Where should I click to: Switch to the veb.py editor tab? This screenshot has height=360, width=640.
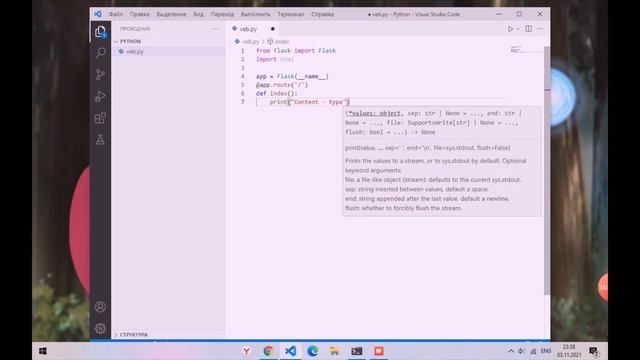(248, 29)
